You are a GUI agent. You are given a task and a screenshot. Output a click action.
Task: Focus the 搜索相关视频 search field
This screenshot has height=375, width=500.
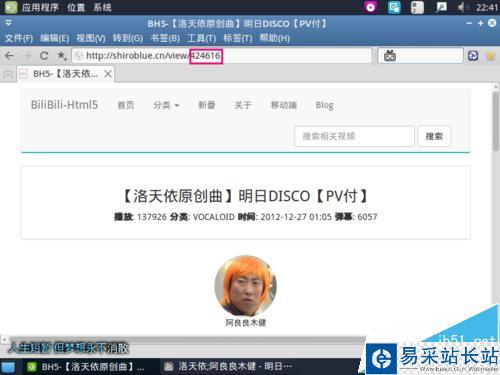click(354, 136)
